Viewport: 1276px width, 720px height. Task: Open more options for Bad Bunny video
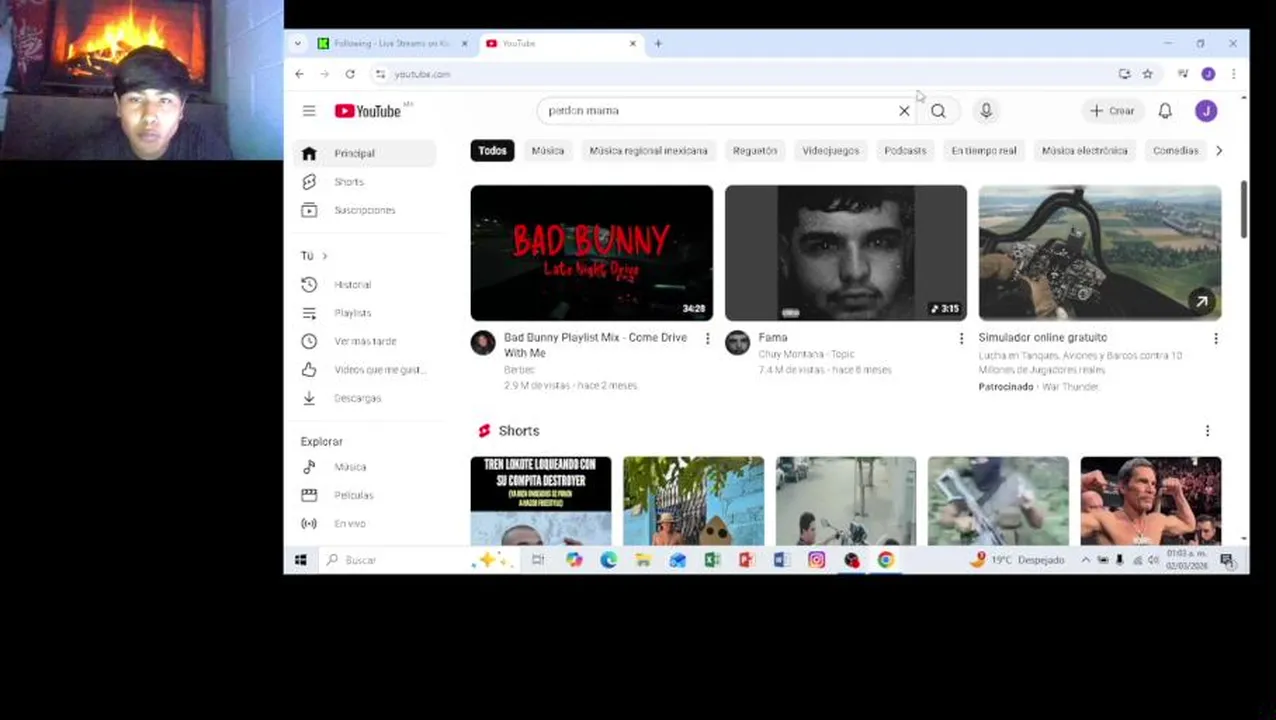pos(707,339)
